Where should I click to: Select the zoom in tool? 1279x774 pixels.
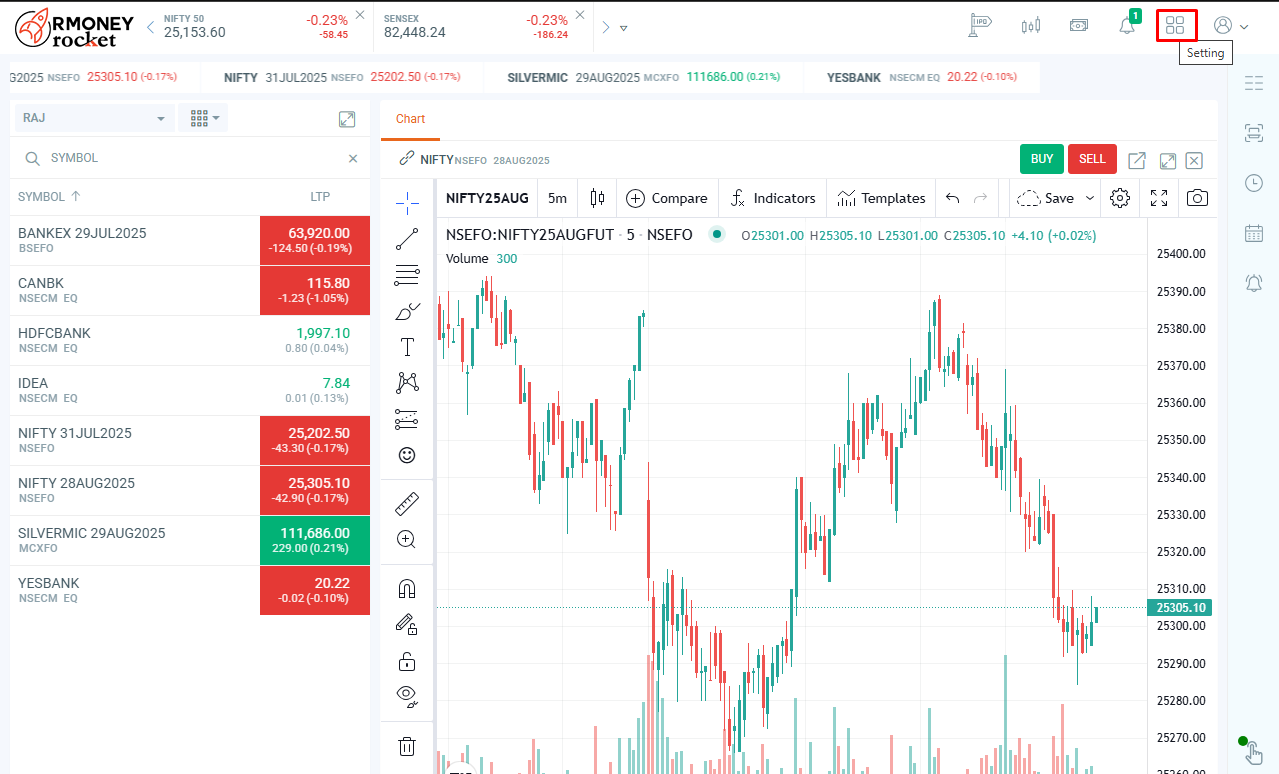pyautogui.click(x=407, y=540)
